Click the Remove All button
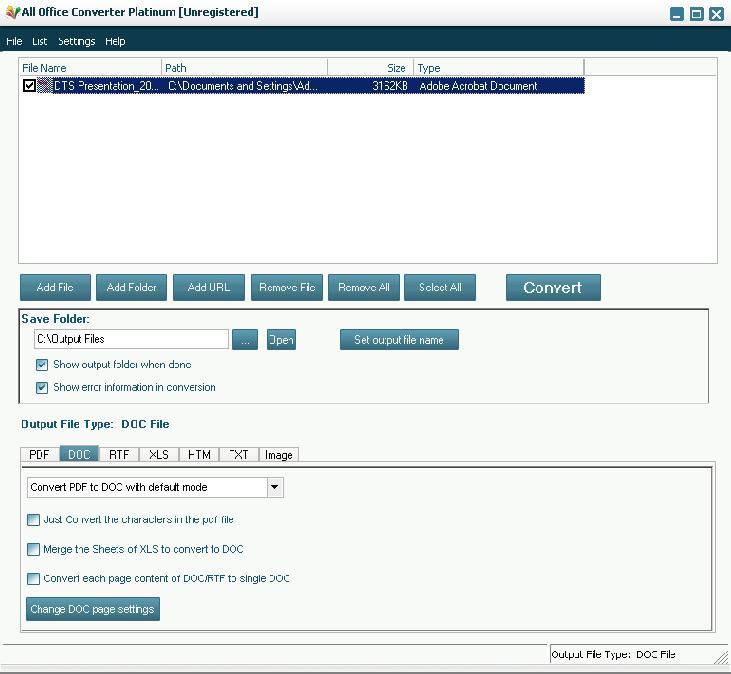Image resolution: width=731 pixels, height=674 pixels. [x=364, y=288]
